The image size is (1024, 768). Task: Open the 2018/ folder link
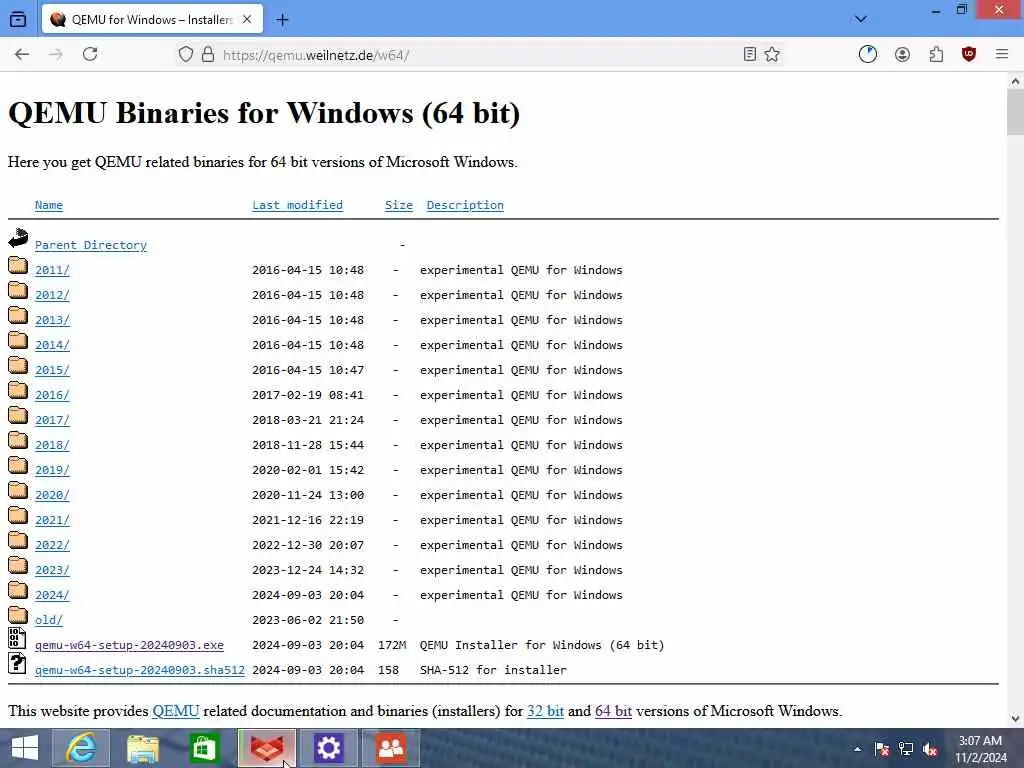point(52,445)
